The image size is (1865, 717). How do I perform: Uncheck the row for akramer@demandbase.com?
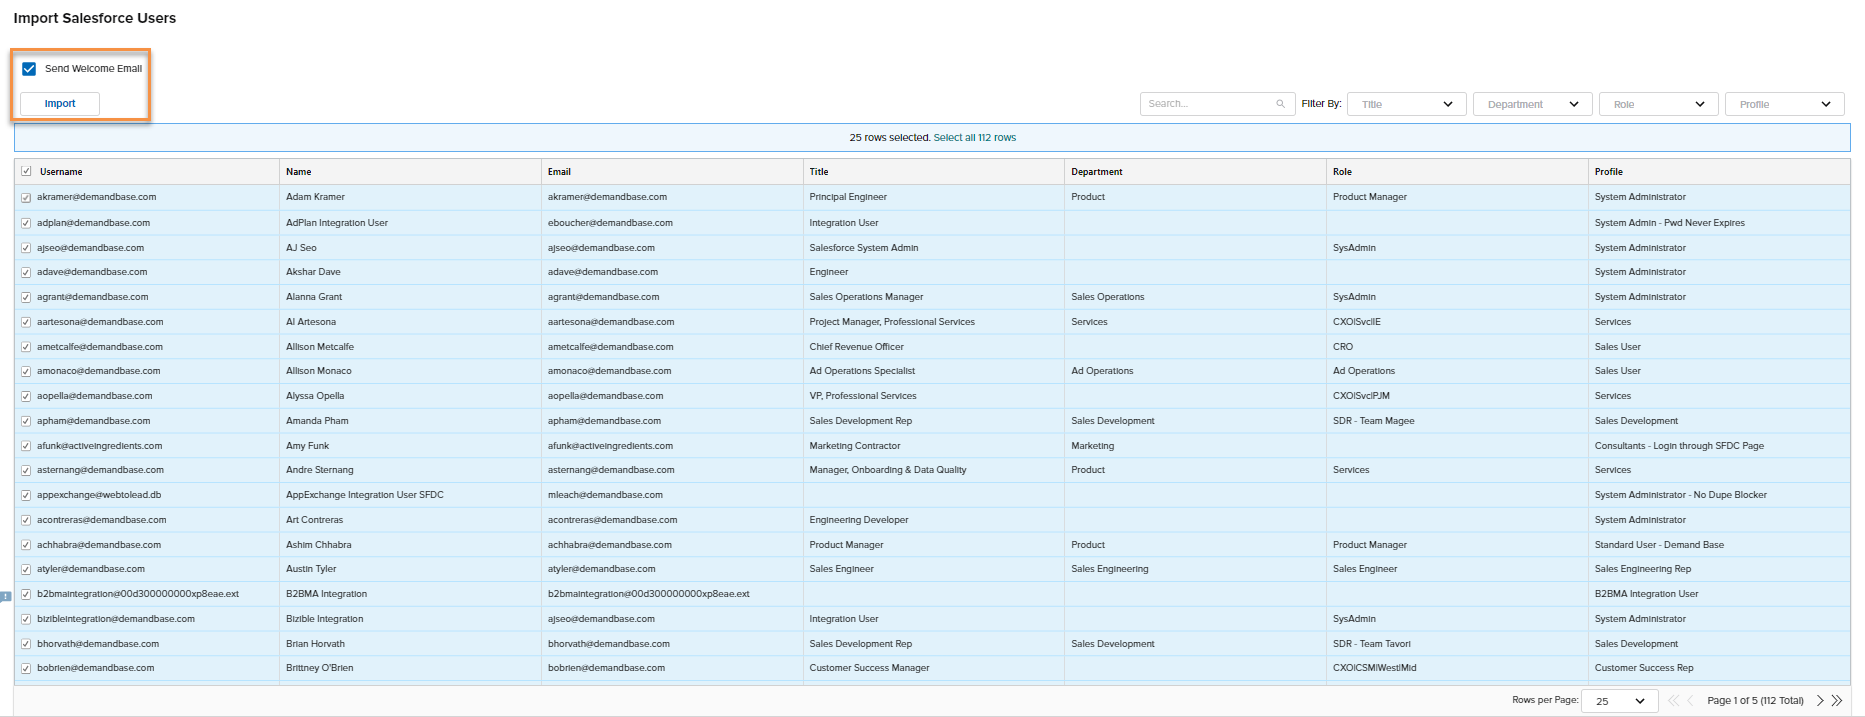click(x=26, y=198)
